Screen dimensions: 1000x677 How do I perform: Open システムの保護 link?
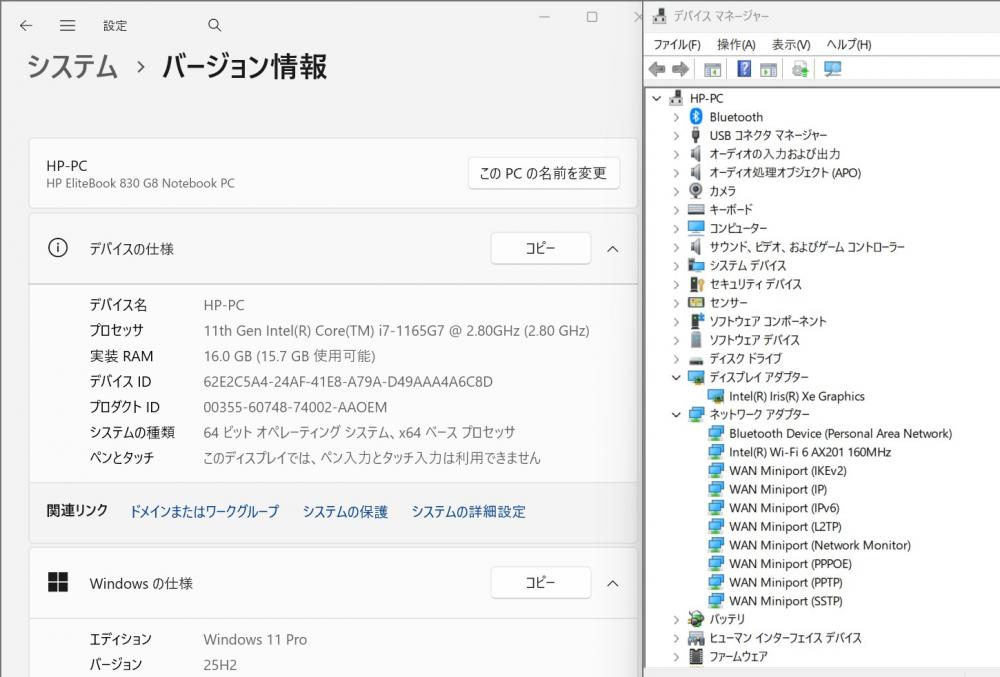pos(345,511)
